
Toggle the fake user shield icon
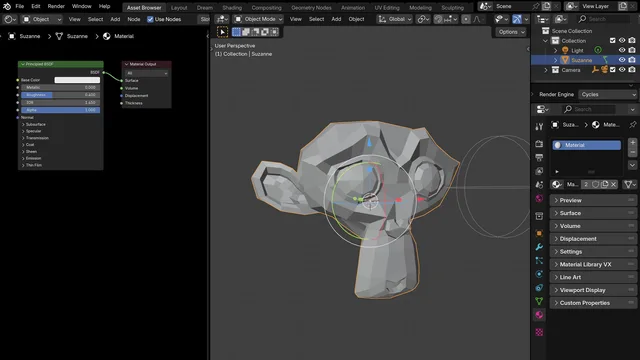596,184
